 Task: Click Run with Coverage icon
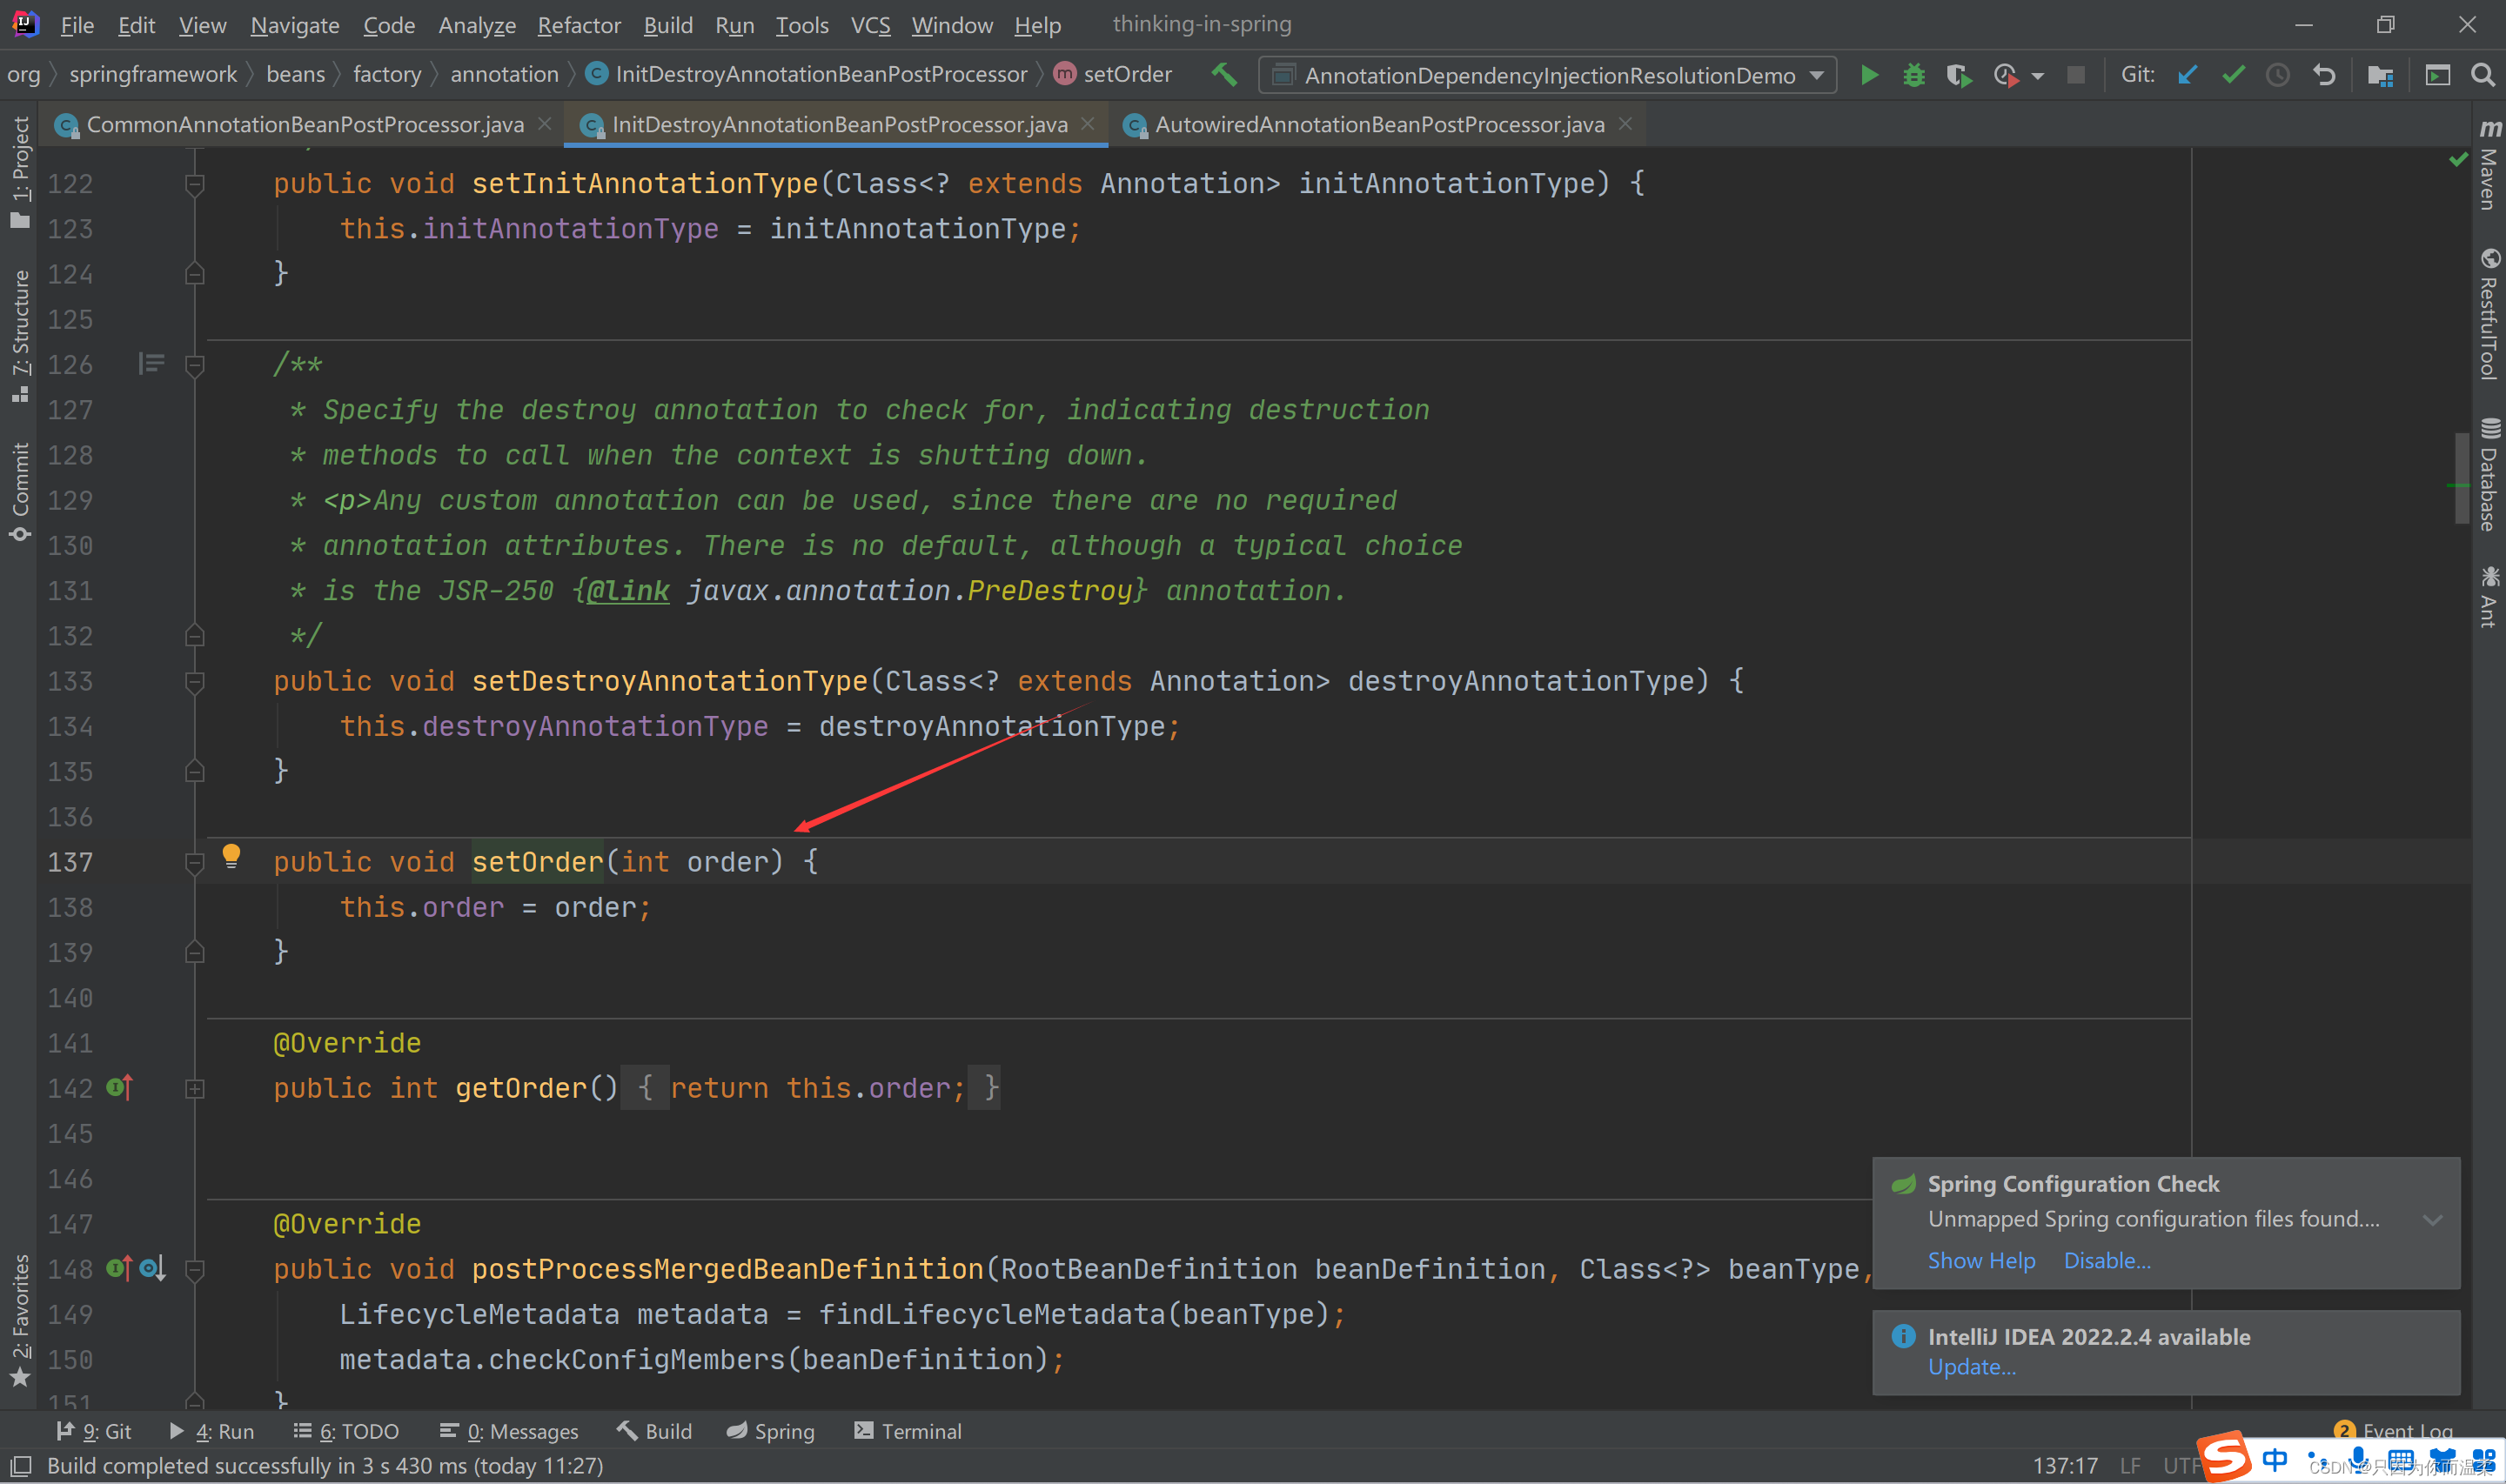[x=1958, y=75]
